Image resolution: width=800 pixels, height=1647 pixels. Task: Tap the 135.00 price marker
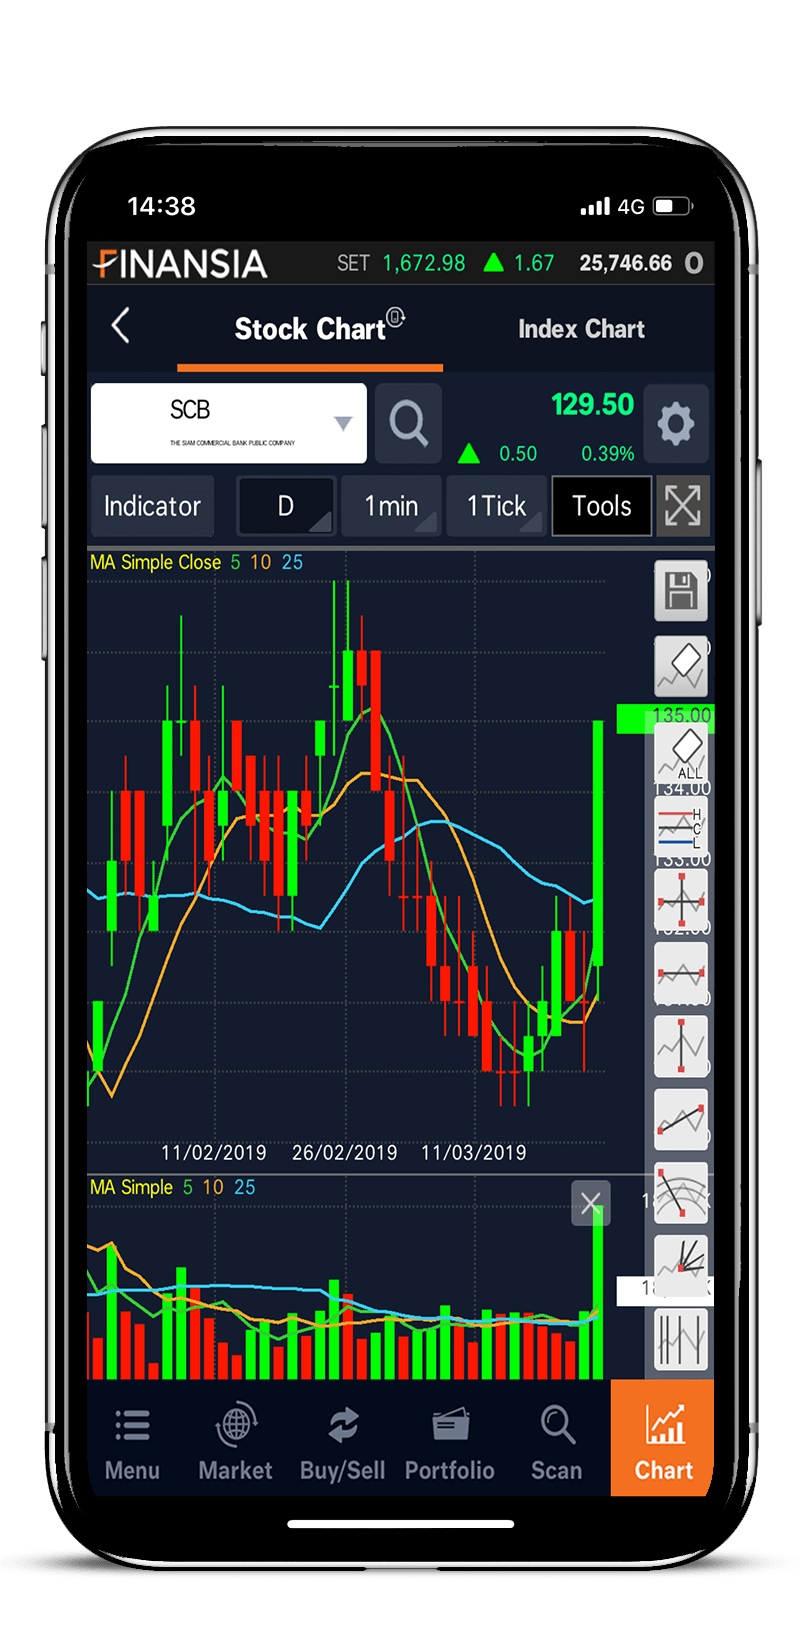[666, 716]
